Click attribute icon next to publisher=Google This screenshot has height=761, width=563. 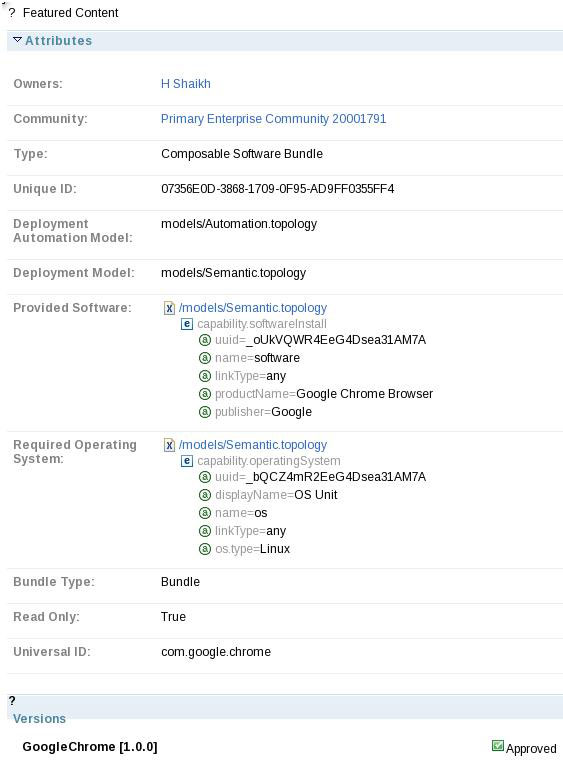(205, 412)
